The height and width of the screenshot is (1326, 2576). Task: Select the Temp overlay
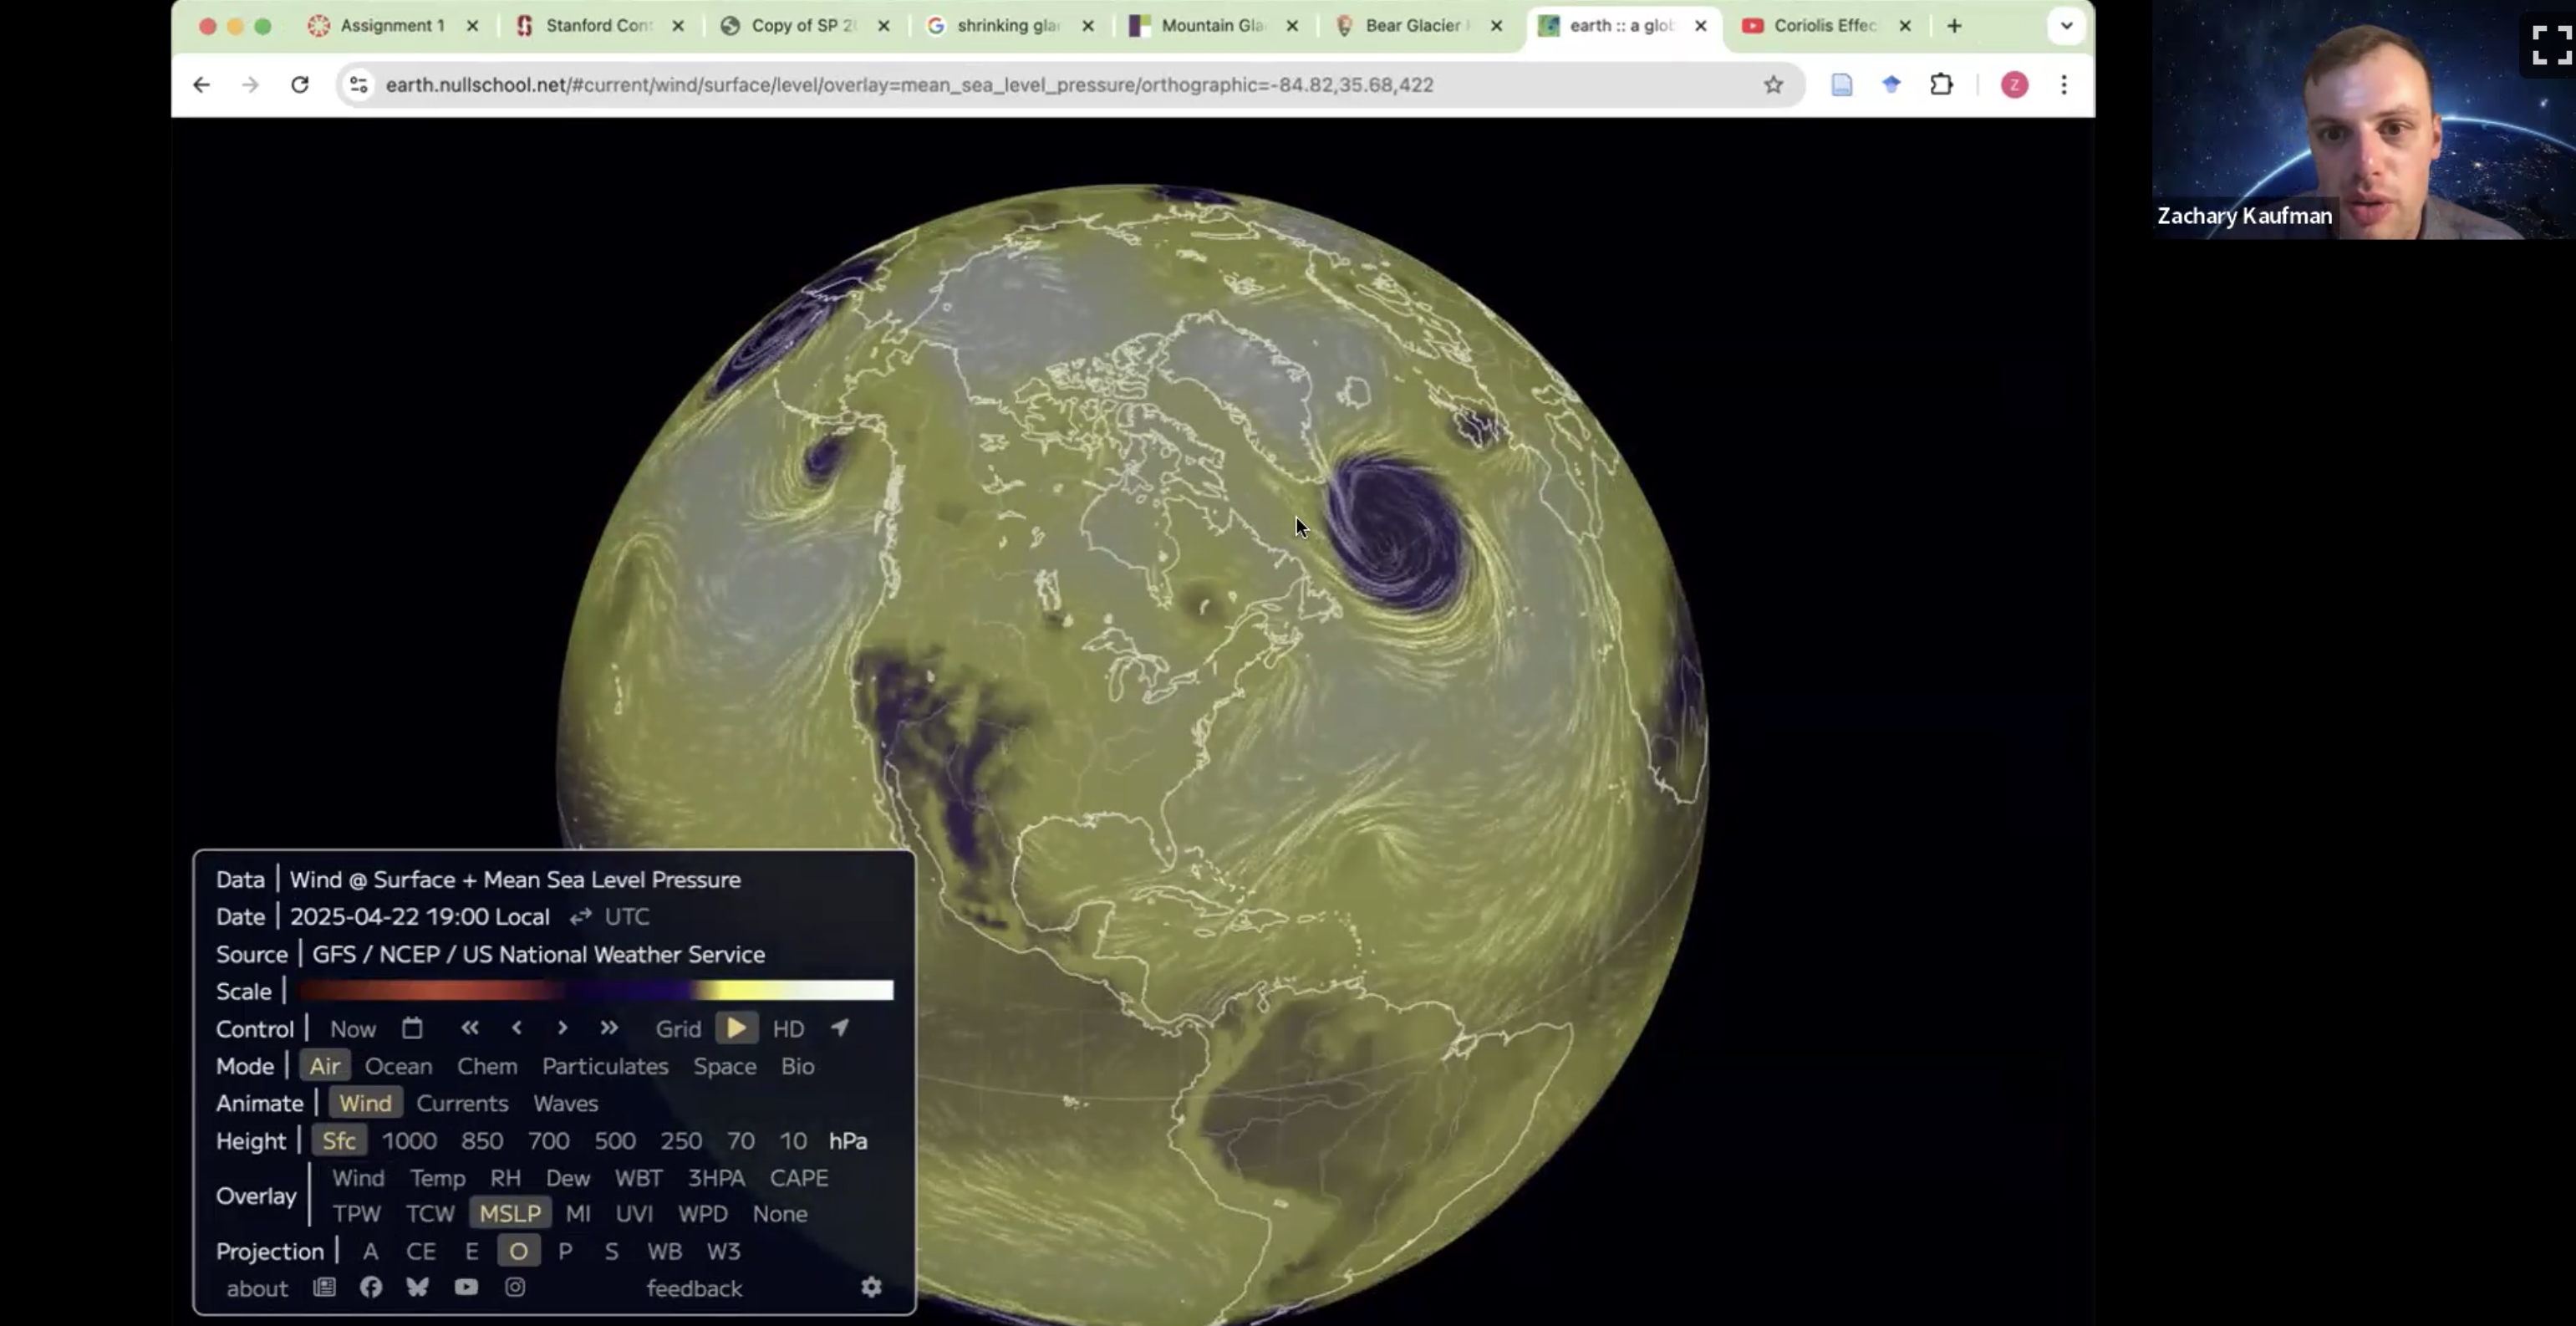(437, 1178)
